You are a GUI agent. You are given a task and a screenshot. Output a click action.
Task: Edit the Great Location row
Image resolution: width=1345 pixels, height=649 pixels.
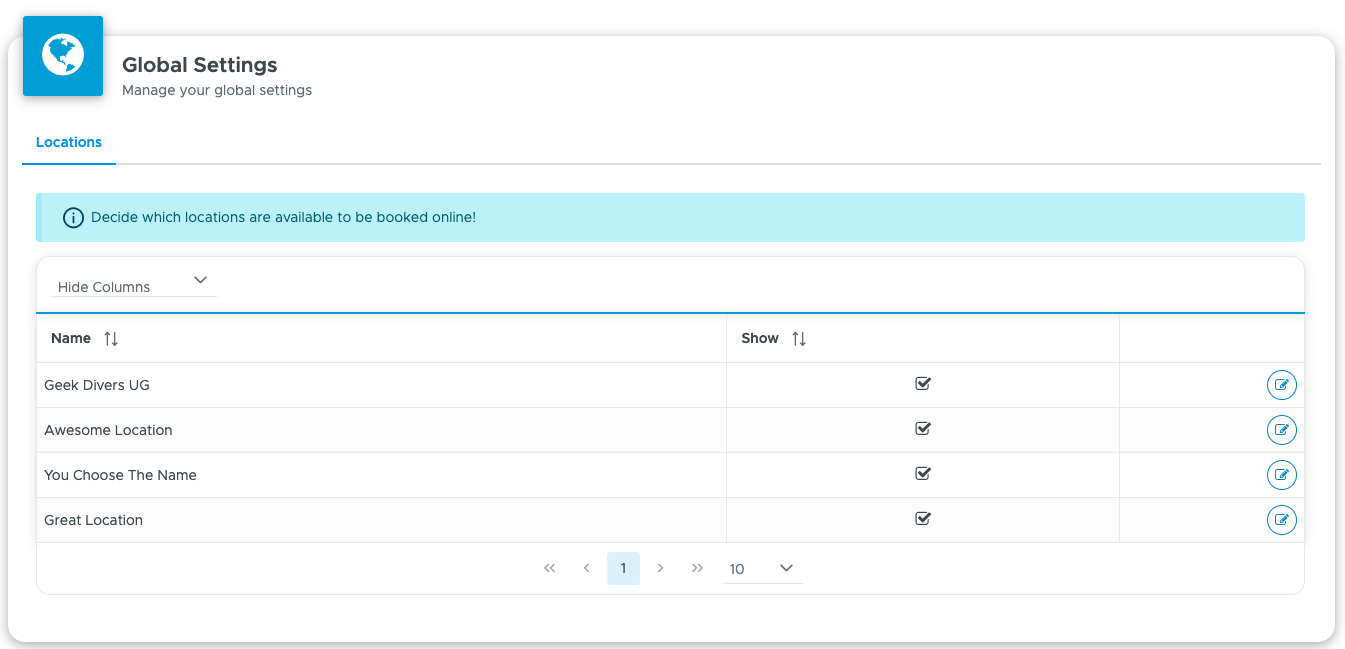1281,520
